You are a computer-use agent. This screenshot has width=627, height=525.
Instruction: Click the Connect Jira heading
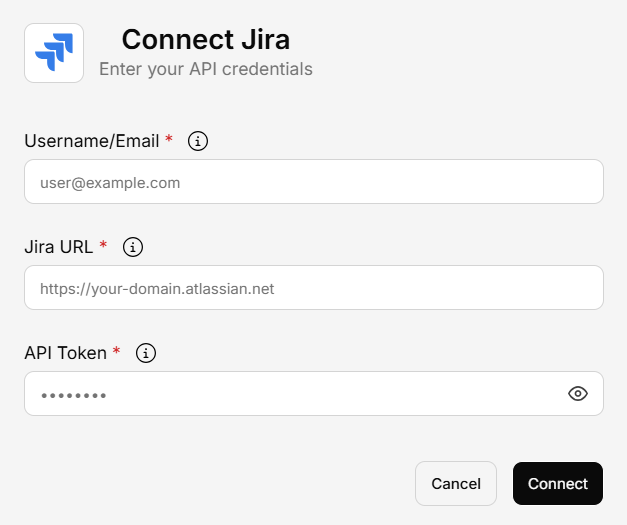coord(205,40)
